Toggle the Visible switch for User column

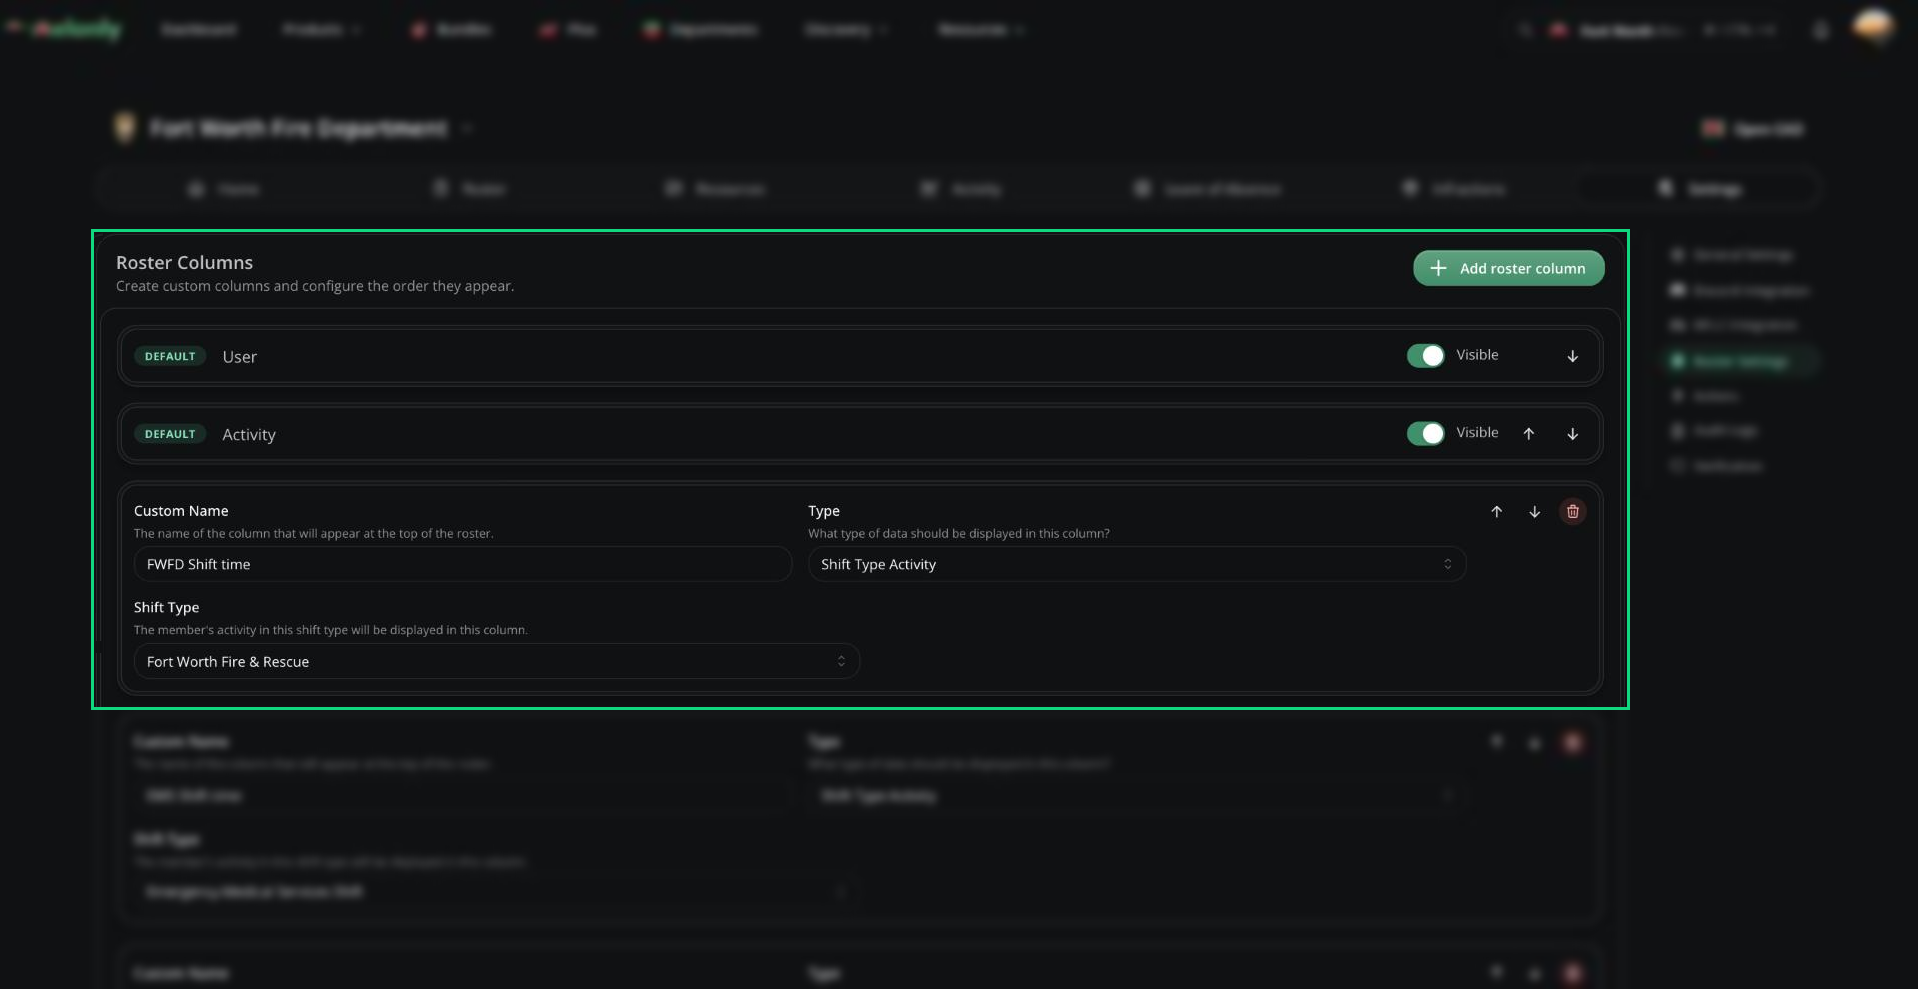click(1425, 356)
